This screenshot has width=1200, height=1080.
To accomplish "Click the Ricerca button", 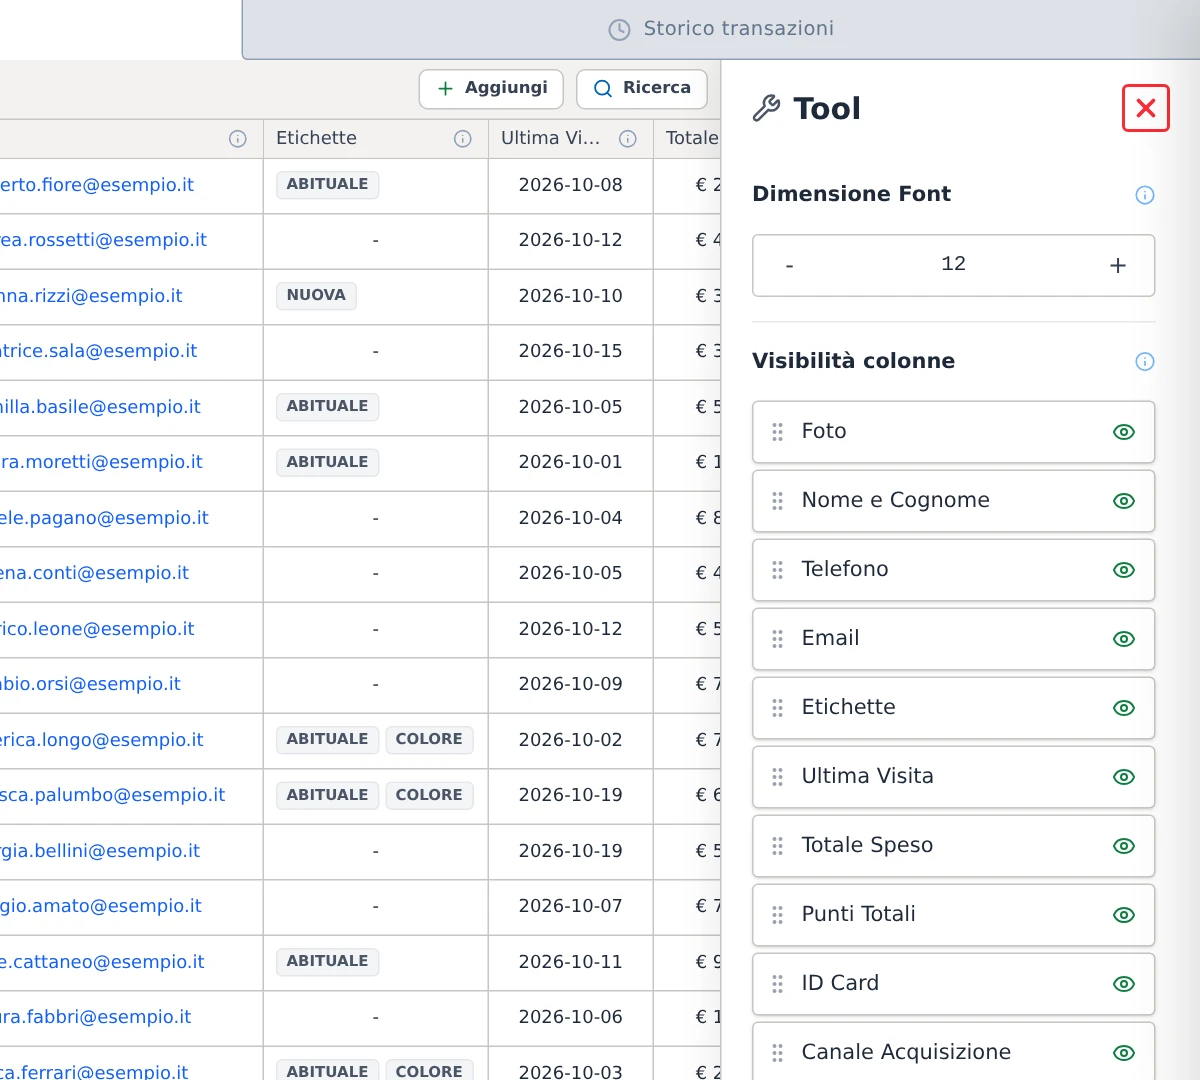I will tap(642, 88).
